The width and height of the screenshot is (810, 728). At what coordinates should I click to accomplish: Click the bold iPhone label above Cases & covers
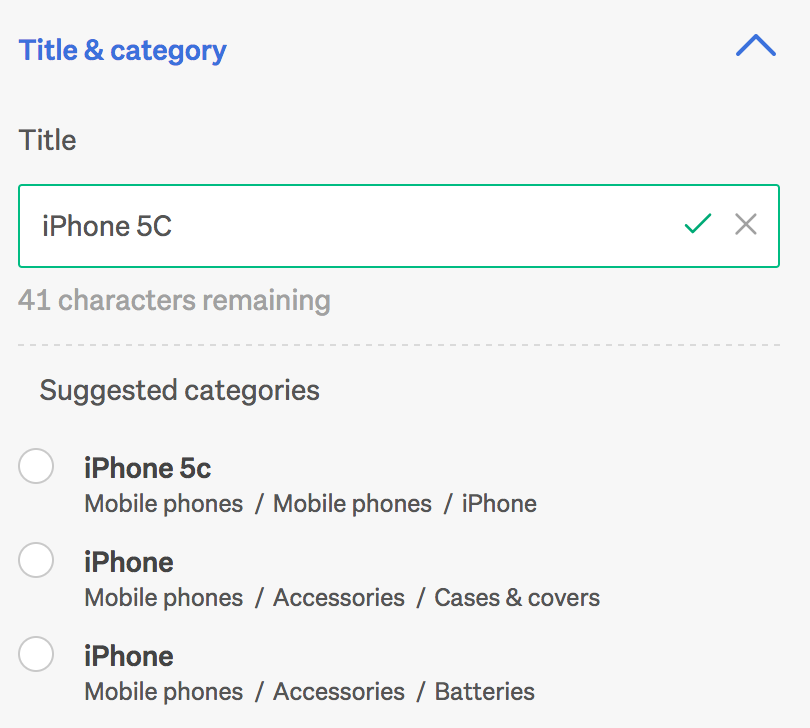(x=129, y=562)
